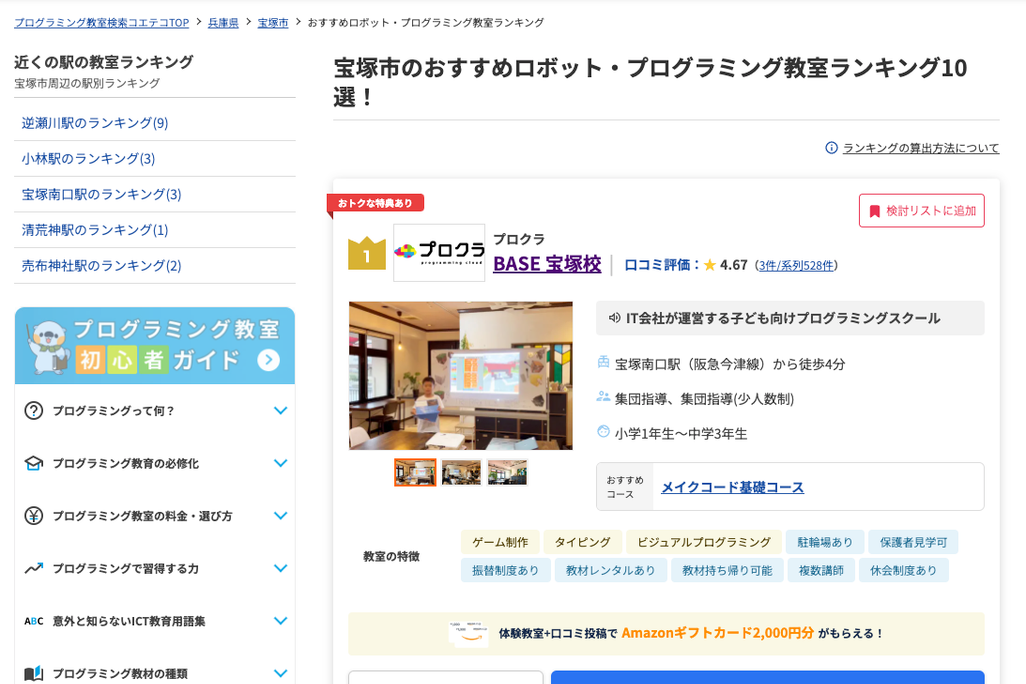Open reviews link 3件/系列528件
Screen dimensions: 1026x684
[796, 266]
